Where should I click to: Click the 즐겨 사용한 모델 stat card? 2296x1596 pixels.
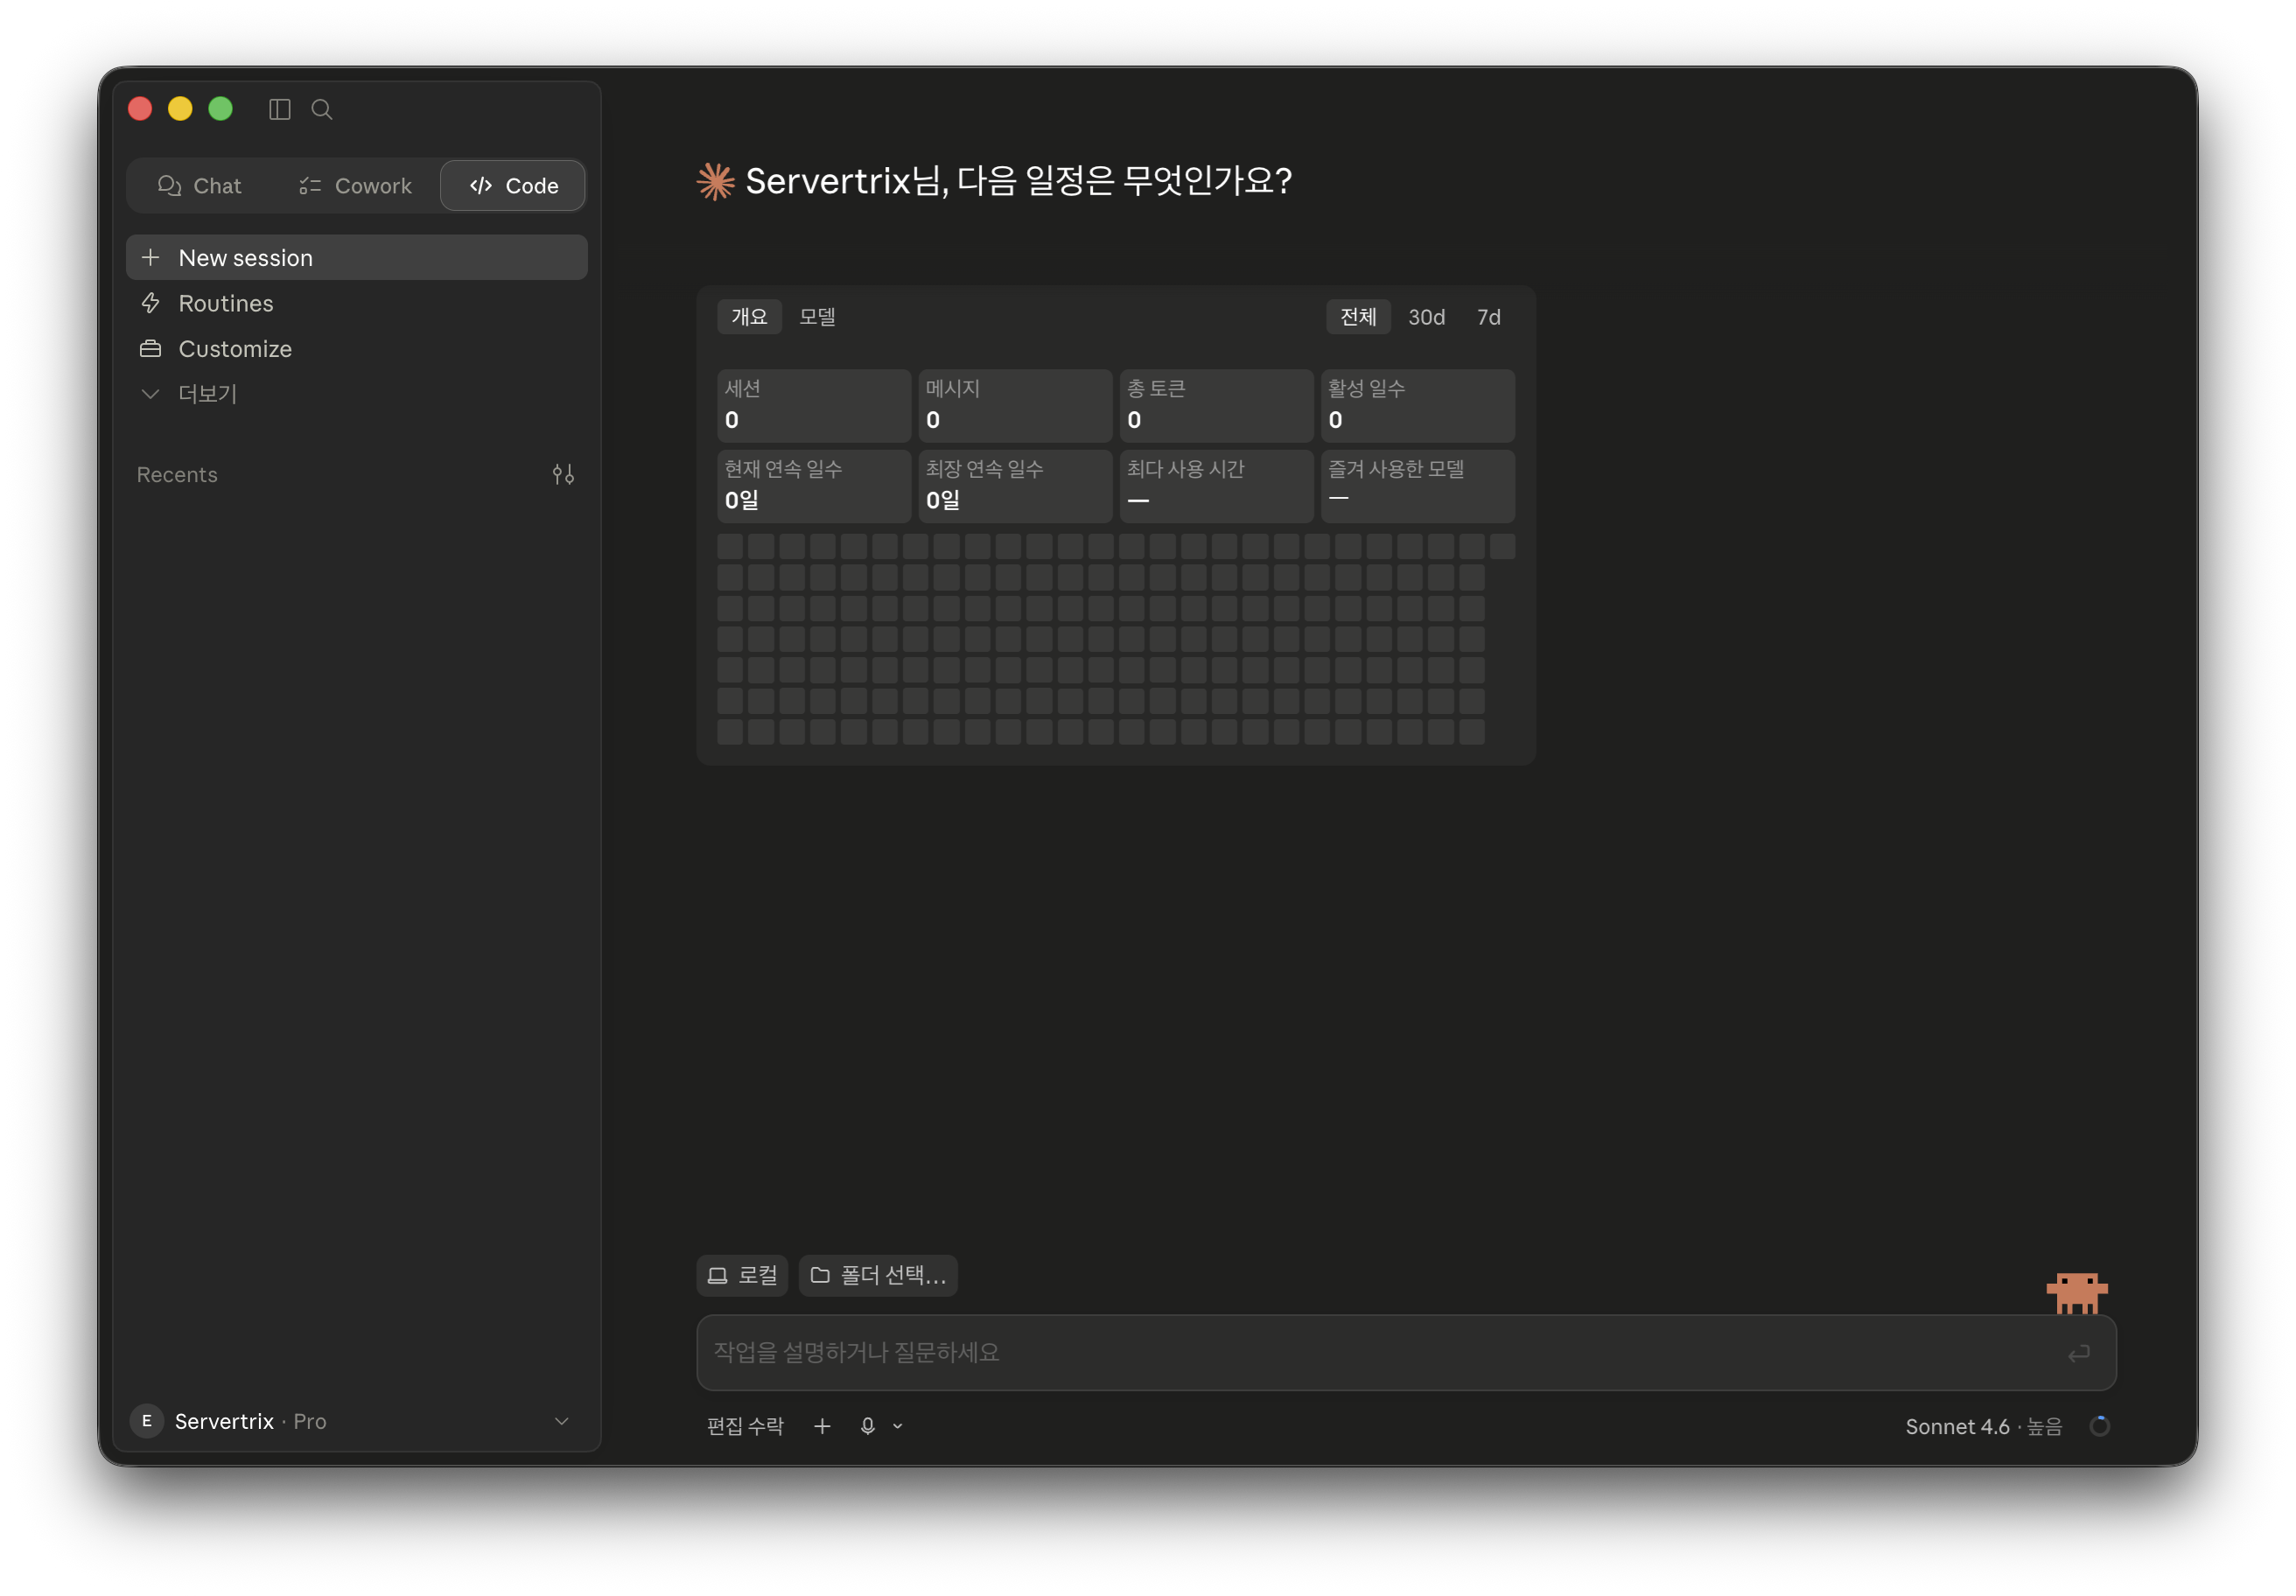pos(1418,486)
